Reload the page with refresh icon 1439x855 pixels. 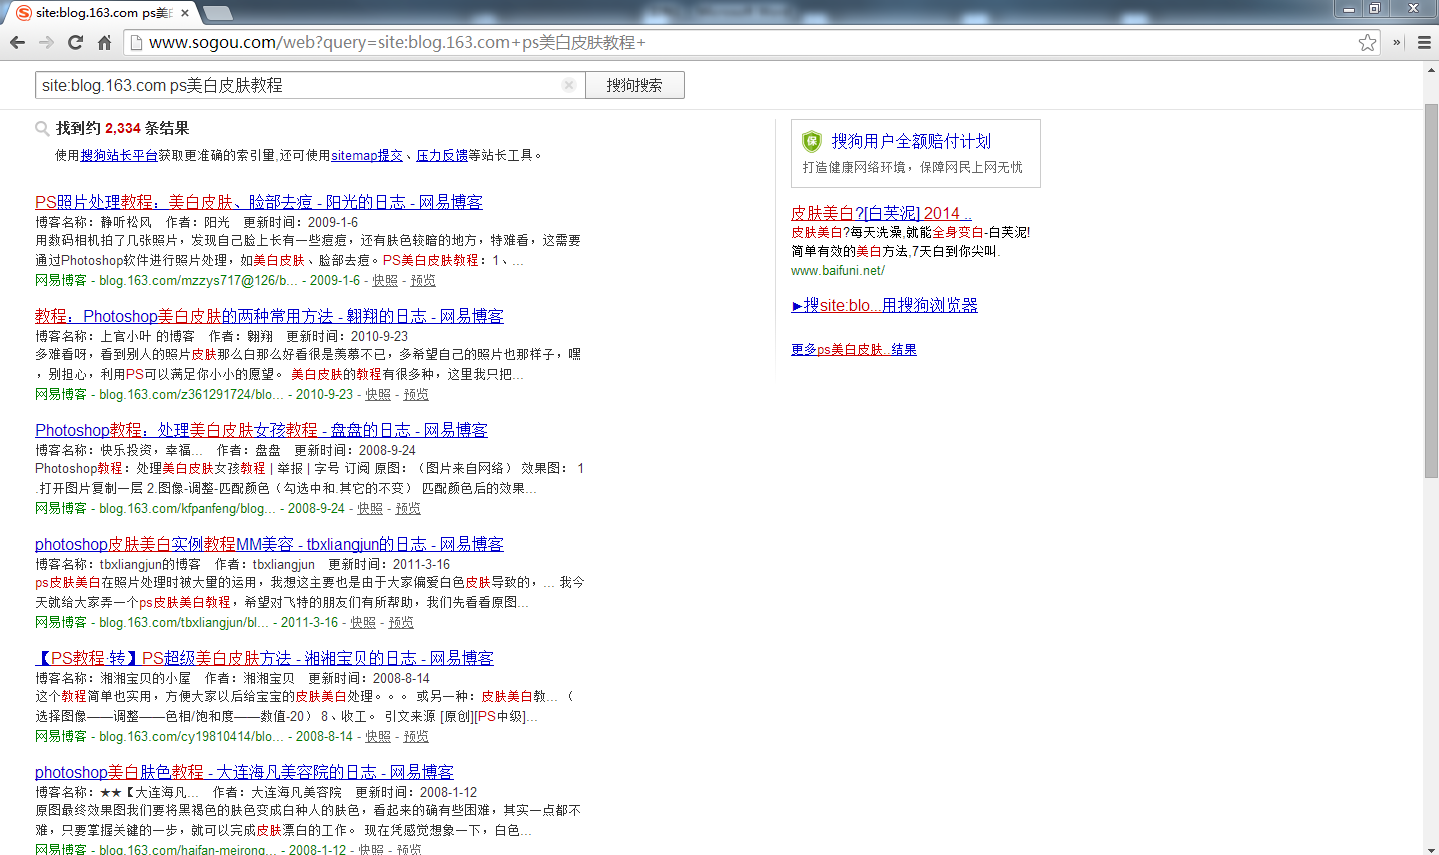pyautogui.click(x=75, y=42)
